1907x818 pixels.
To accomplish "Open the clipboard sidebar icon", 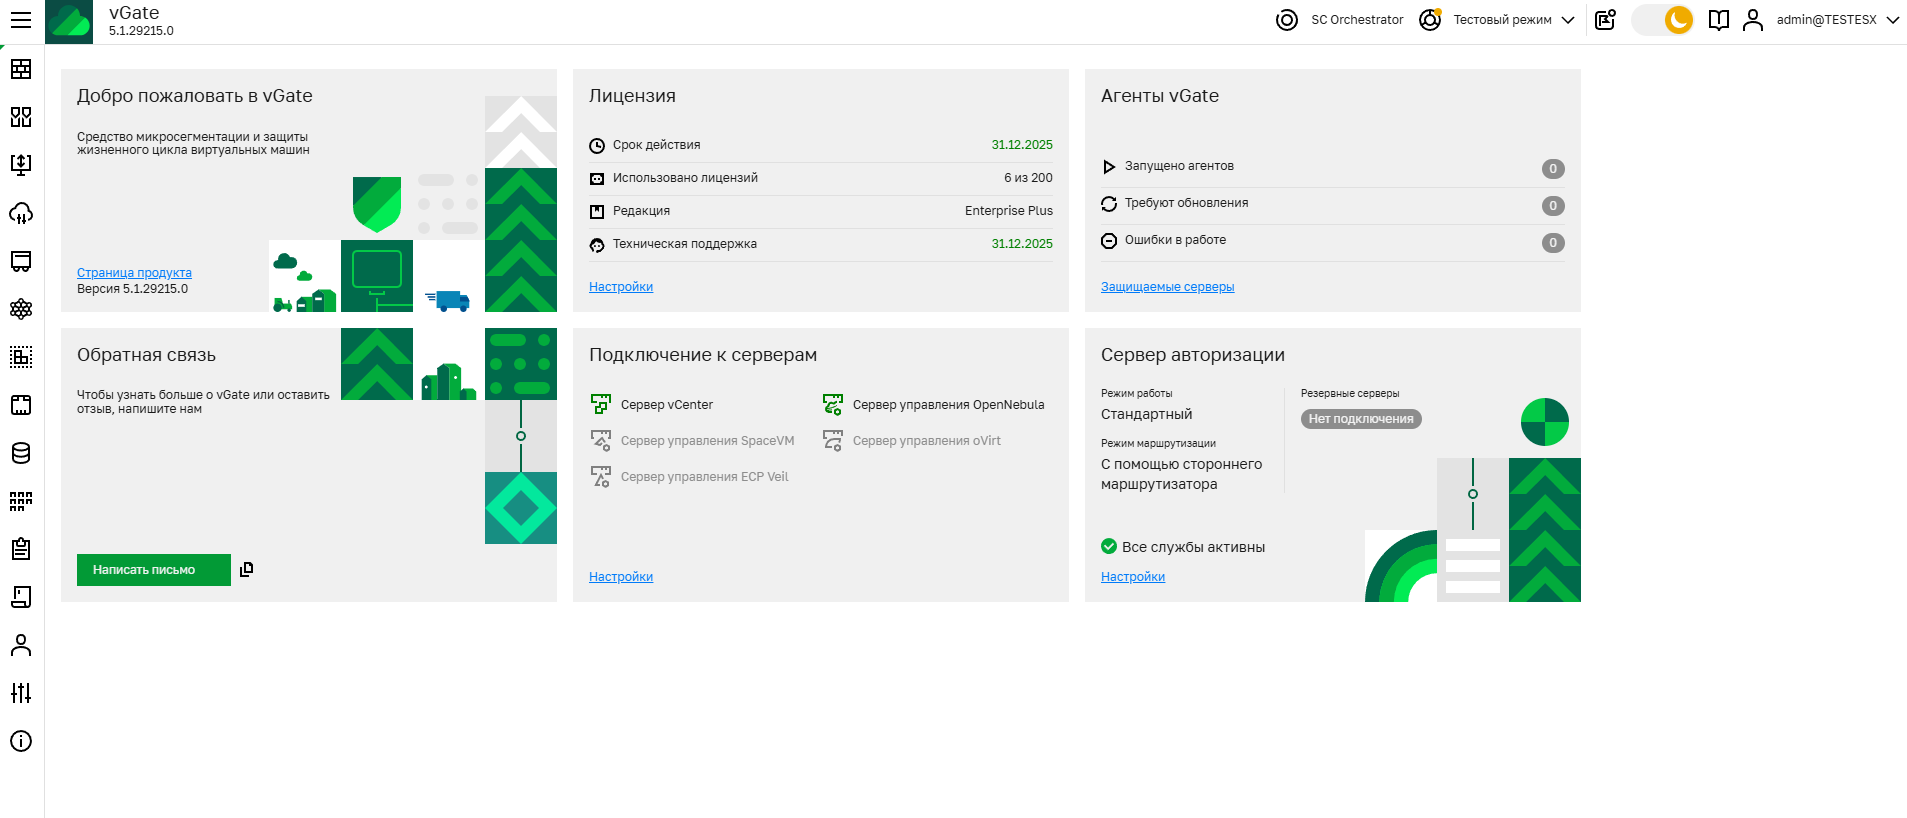I will pos(21,549).
